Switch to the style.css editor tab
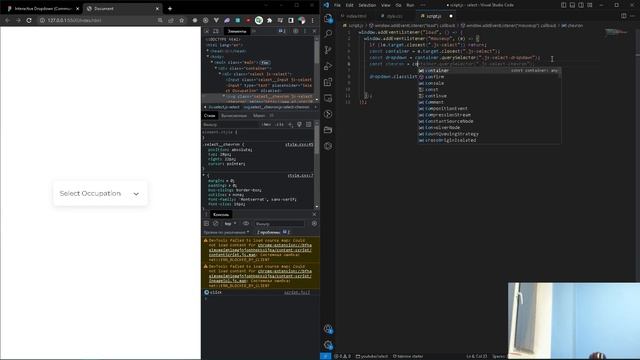640x360 pixels. [x=394, y=16]
